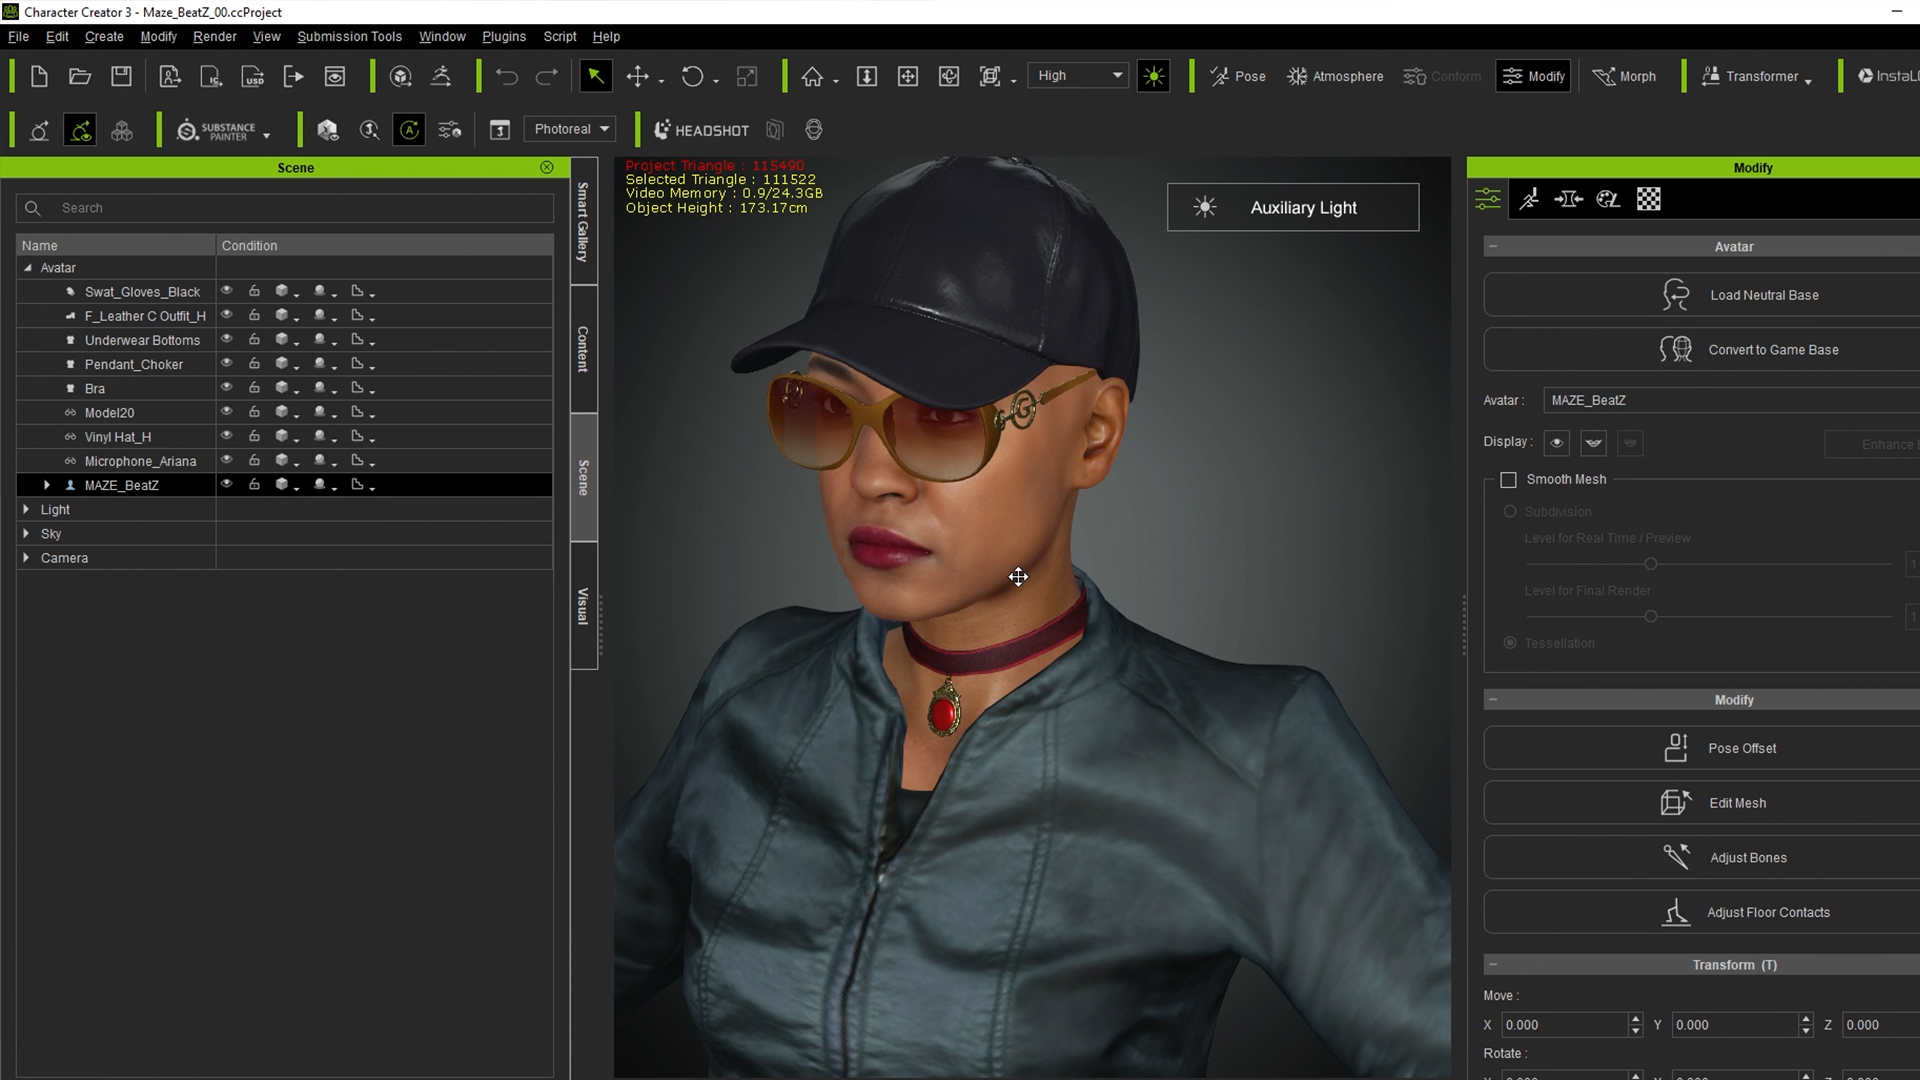The height and width of the screenshot is (1080, 1920).
Task: Click the Scene search field
Action: [300, 208]
